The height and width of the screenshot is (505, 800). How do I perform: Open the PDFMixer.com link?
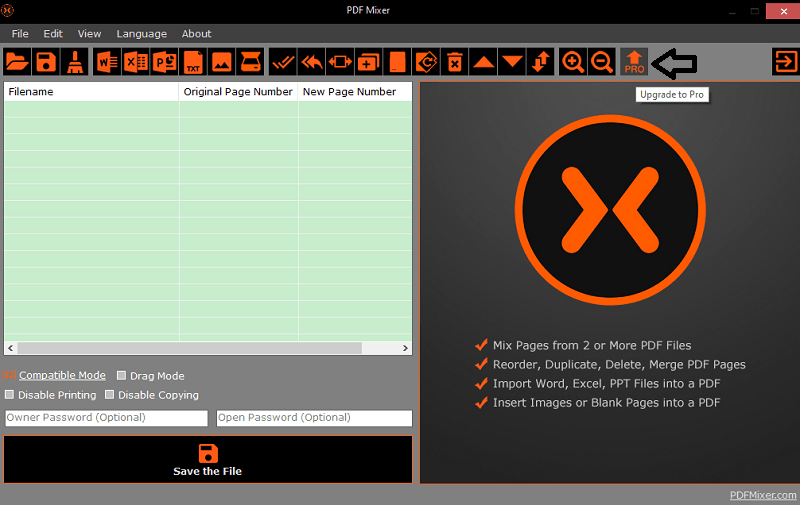click(762, 495)
